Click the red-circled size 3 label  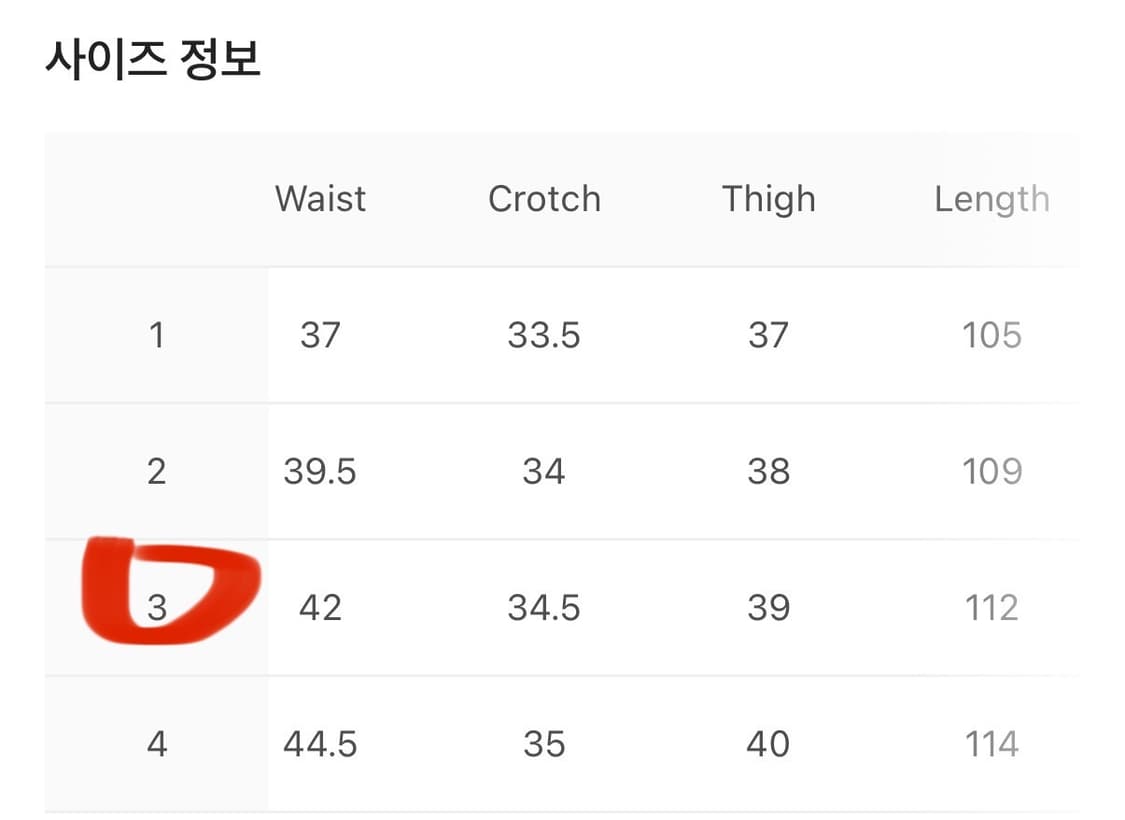157,607
